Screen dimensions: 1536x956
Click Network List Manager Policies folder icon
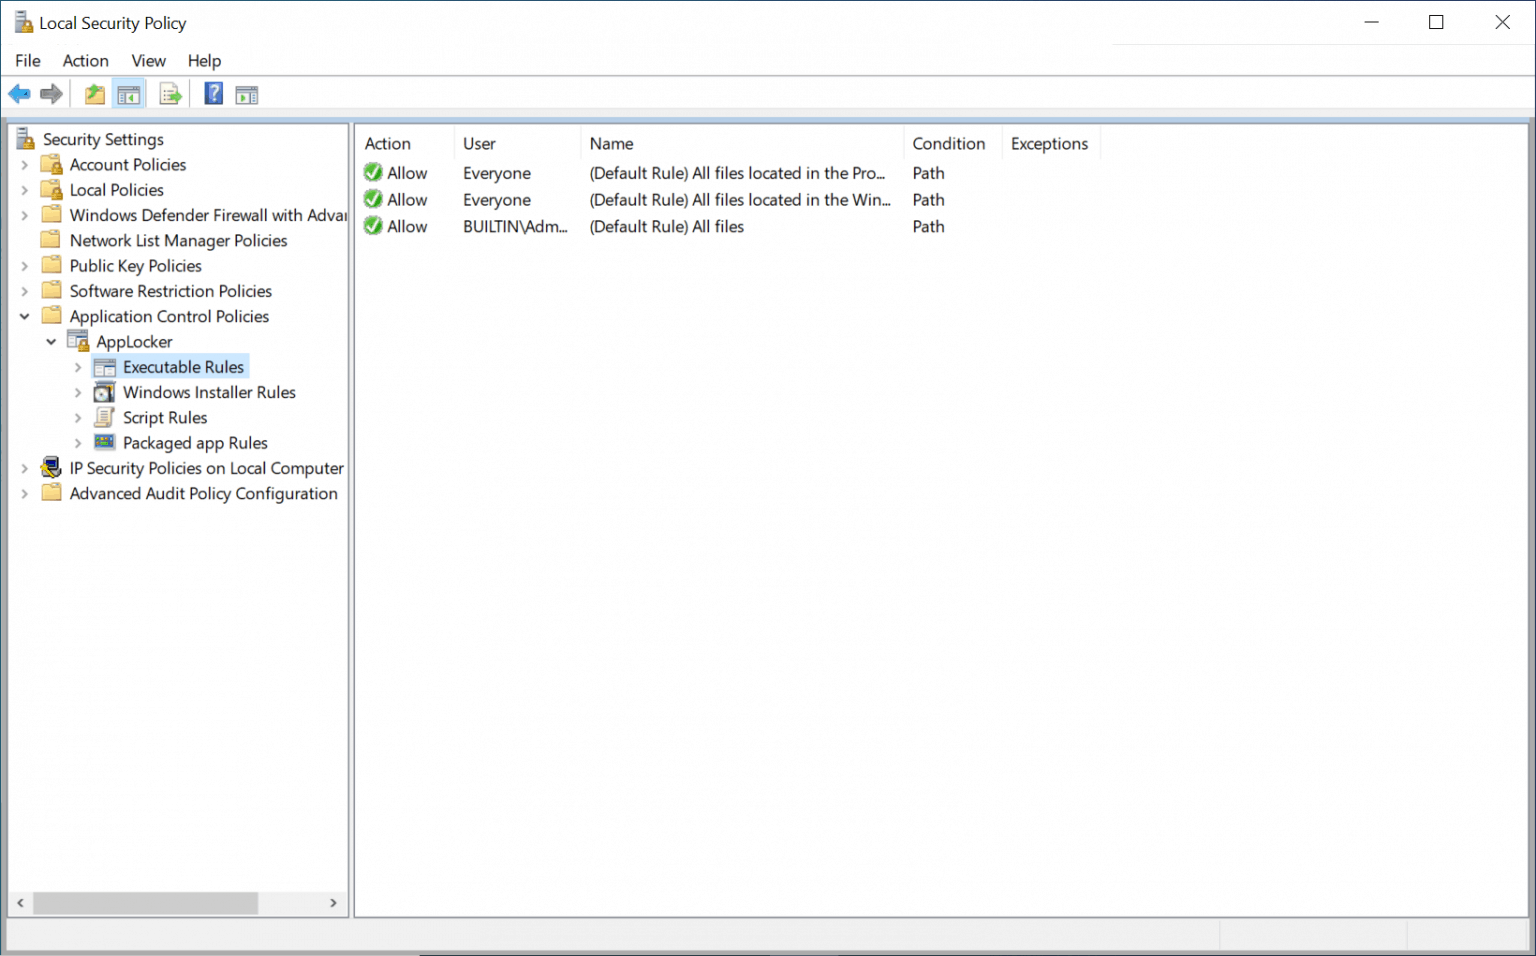point(51,239)
